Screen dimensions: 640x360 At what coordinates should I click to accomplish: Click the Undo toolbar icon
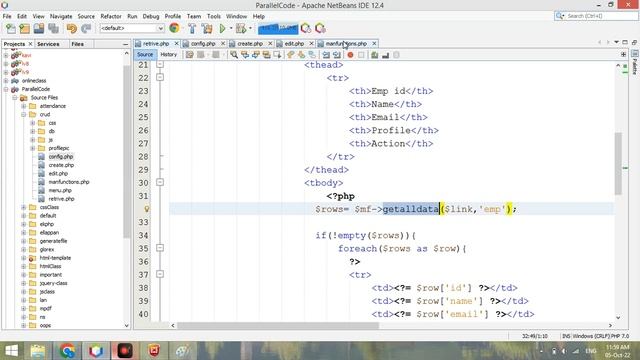coord(71,28)
